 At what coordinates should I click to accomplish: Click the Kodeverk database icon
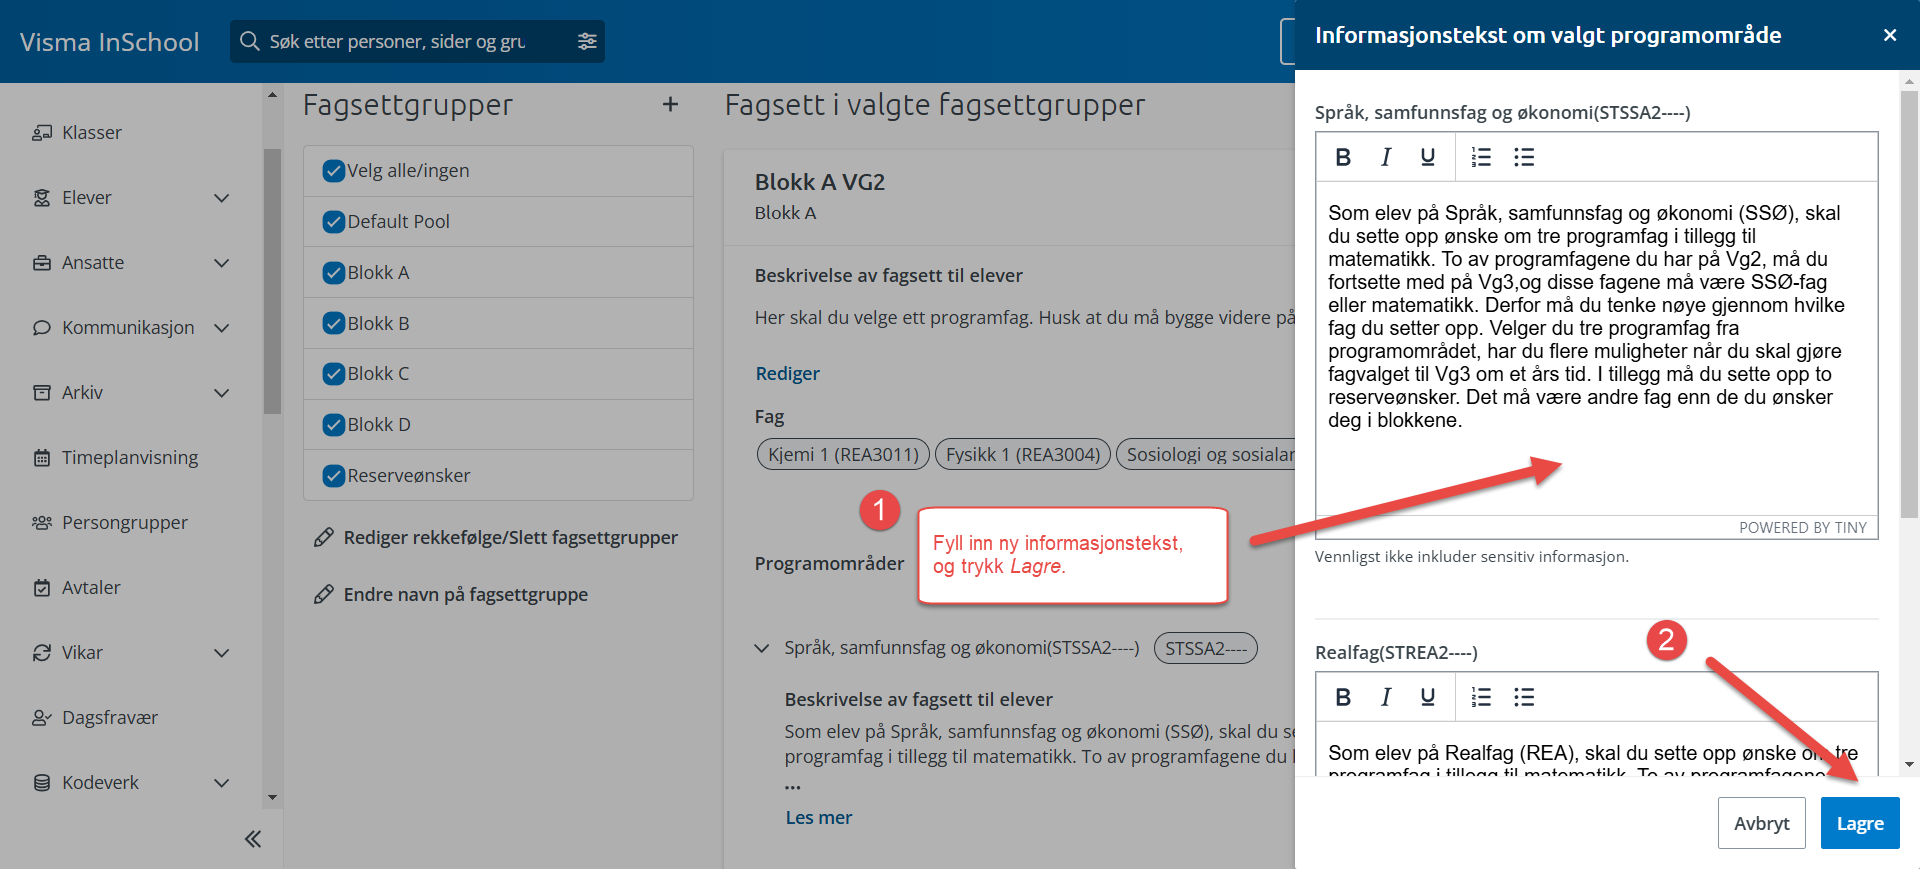[x=42, y=782]
